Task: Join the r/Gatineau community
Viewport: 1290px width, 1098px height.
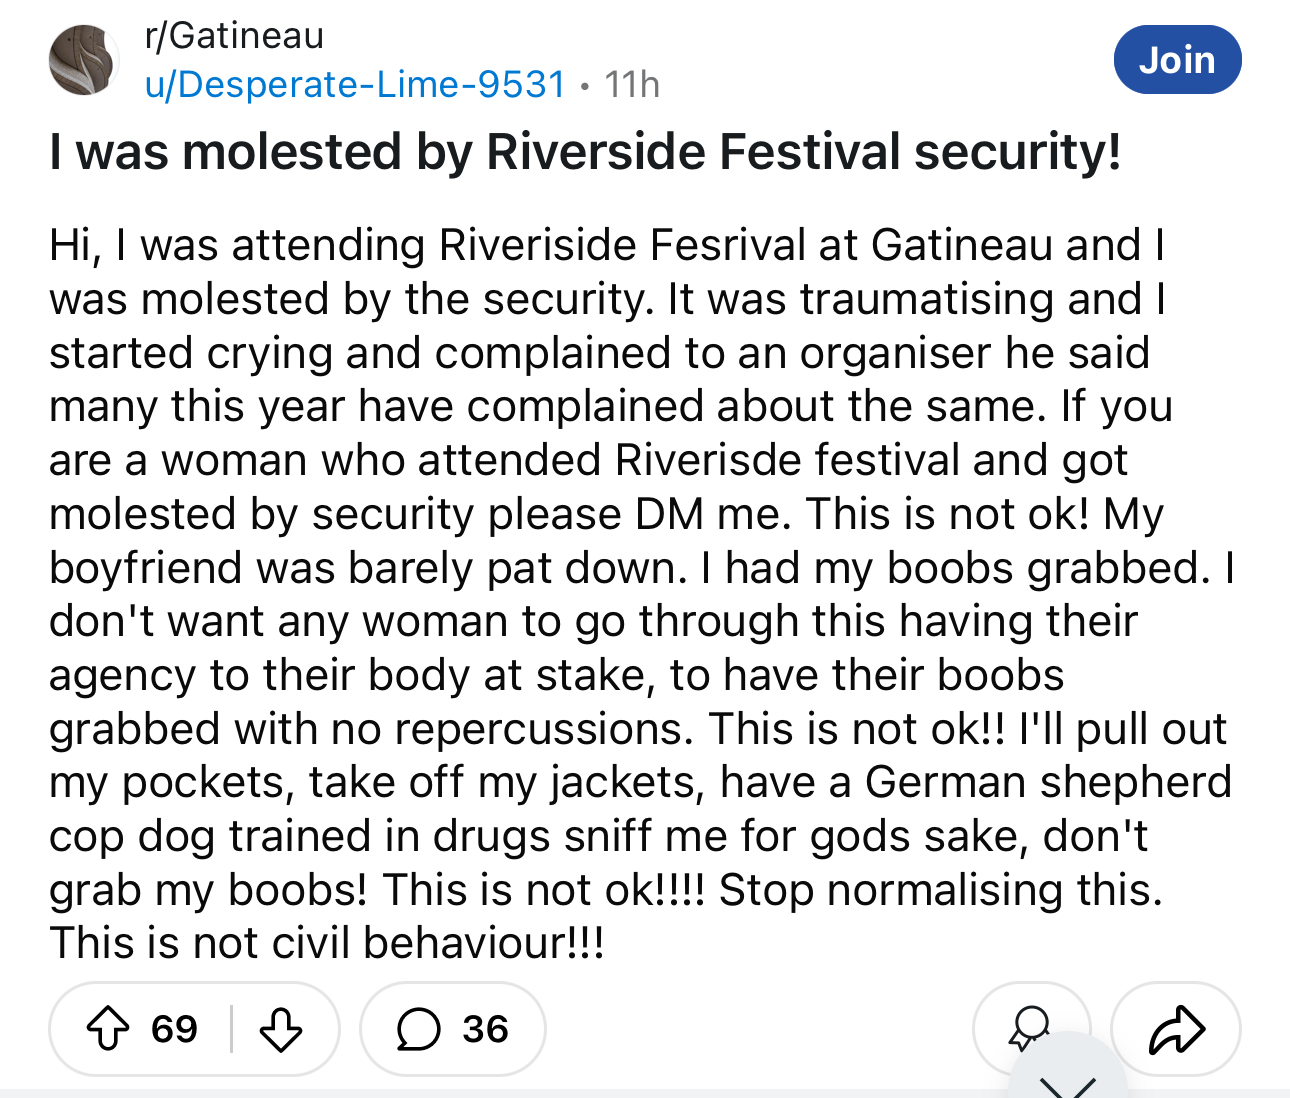Action: click(x=1177, y=60)
